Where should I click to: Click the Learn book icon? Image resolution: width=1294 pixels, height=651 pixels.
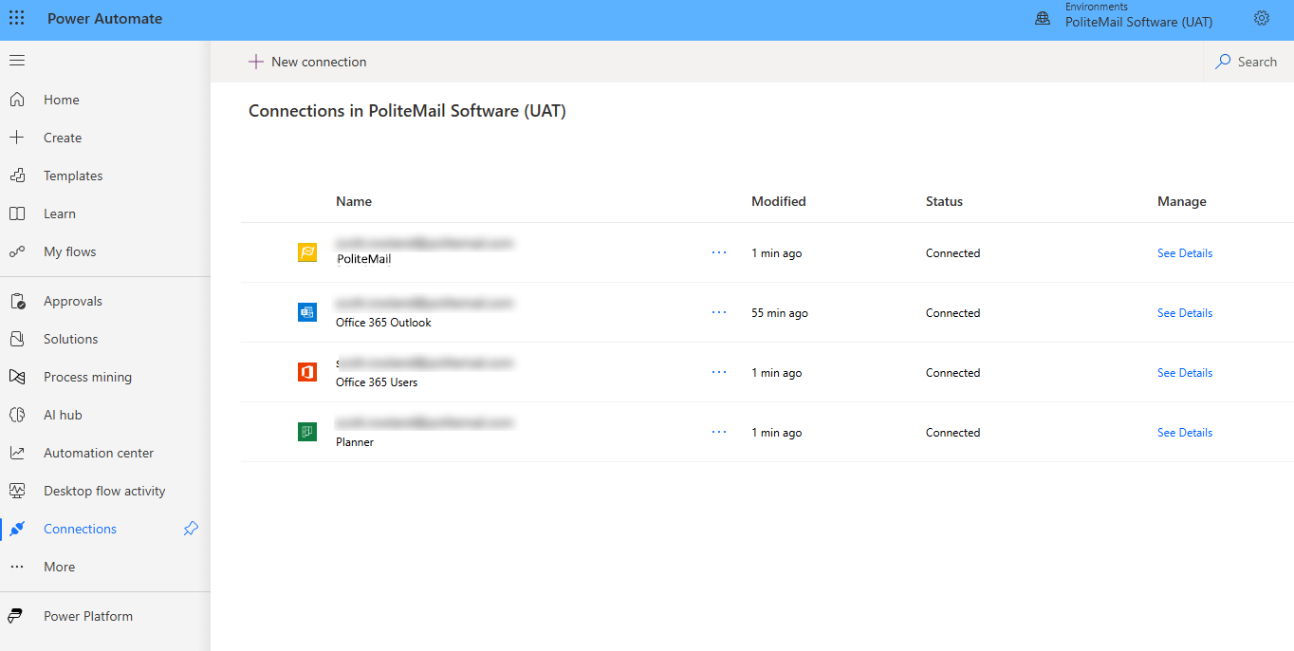coord(17,214)
